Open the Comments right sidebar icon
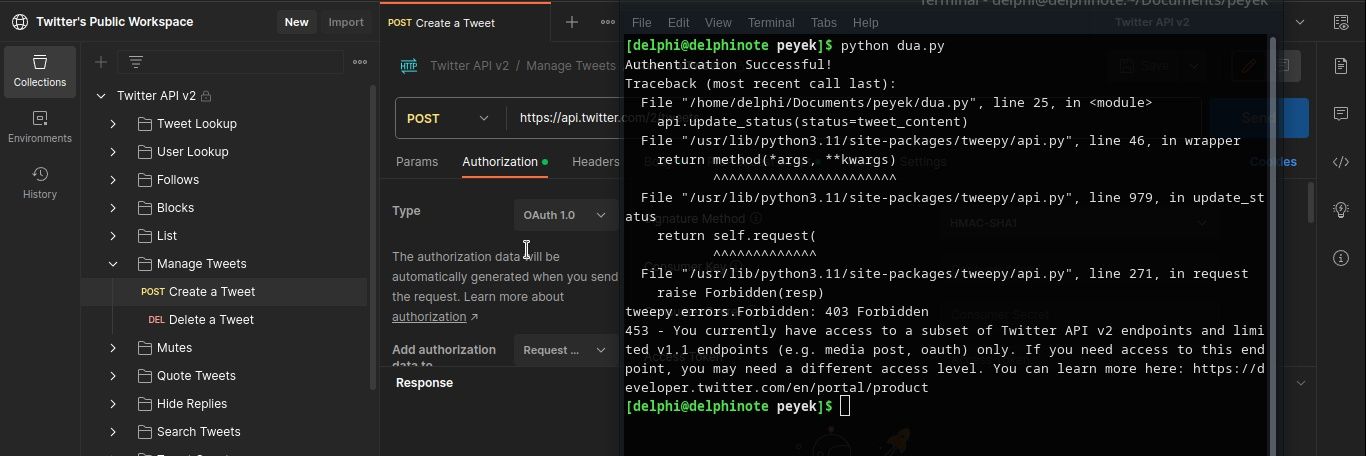 click(1341, 114)
